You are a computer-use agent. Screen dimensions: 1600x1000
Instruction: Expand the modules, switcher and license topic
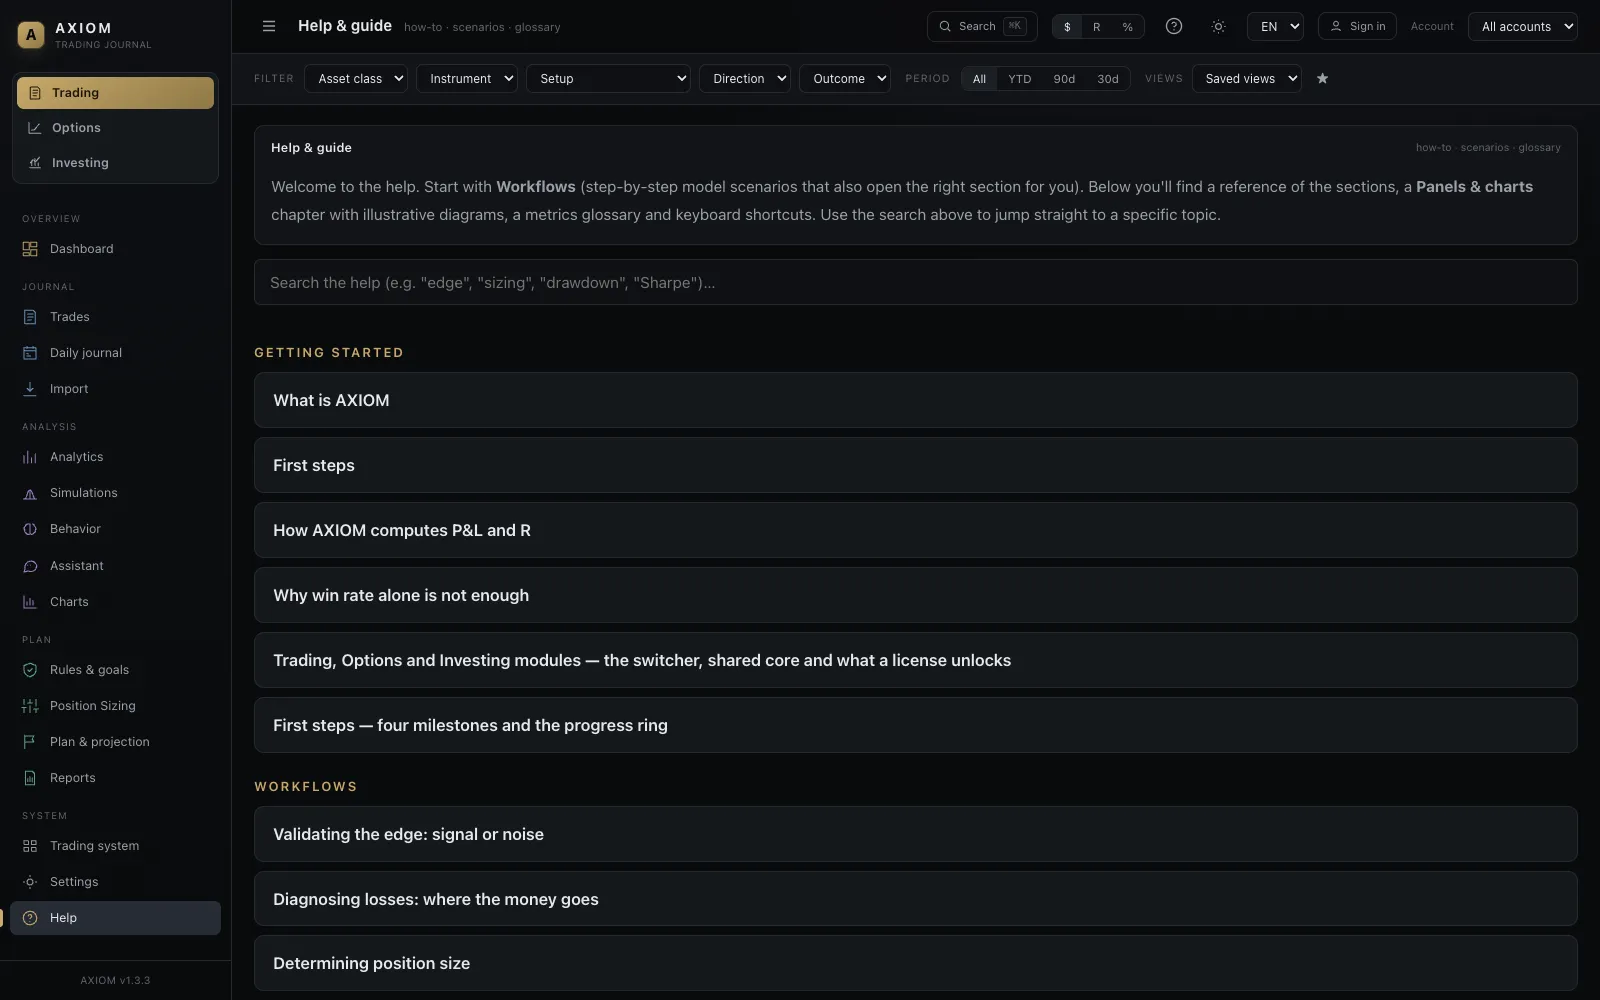point(915,660)
